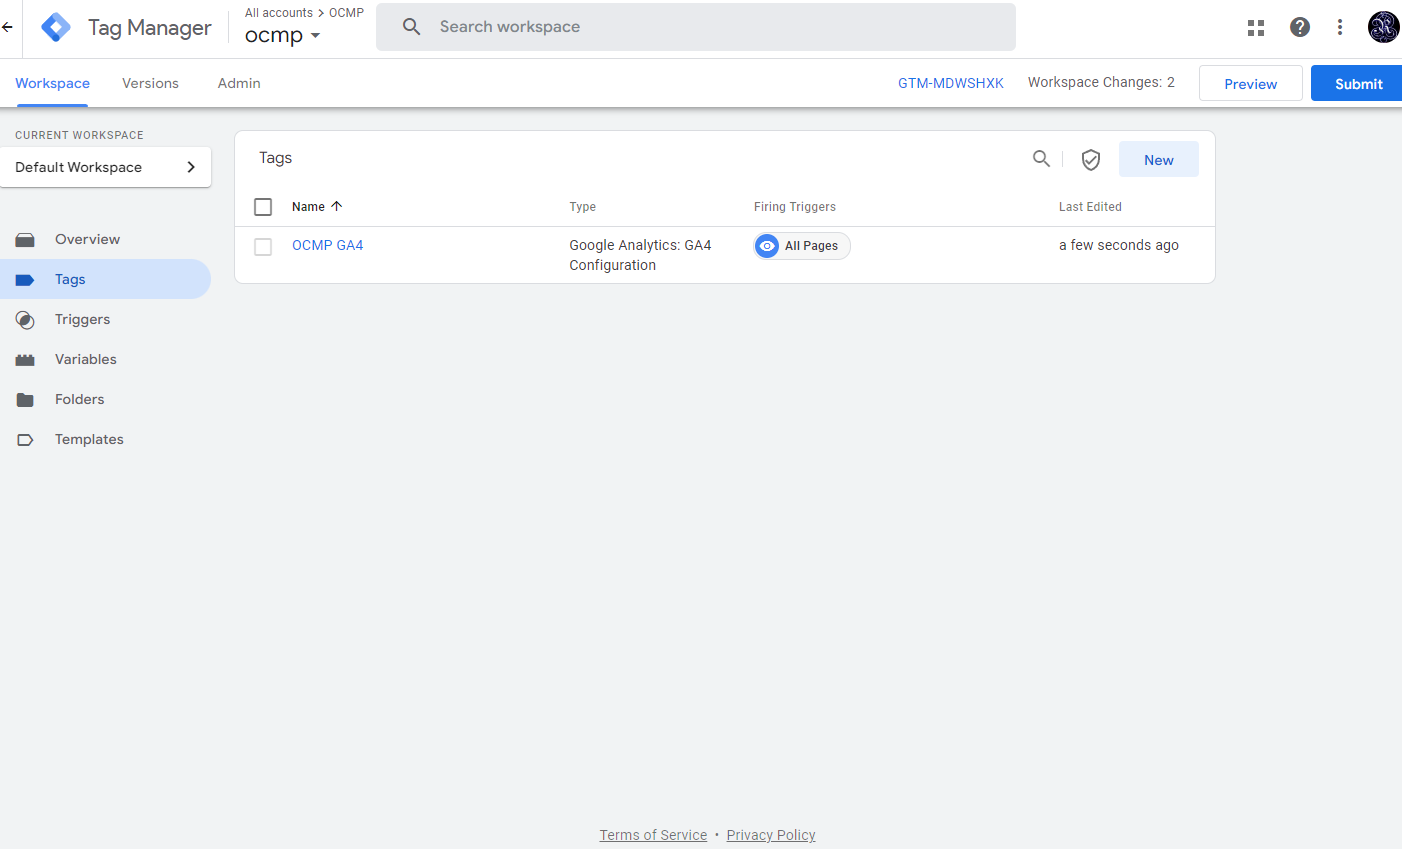Click All accounts in the breadcrumb
Image resolution: width=1402 pixels, height=849 pixels.
tap(278, 13)
